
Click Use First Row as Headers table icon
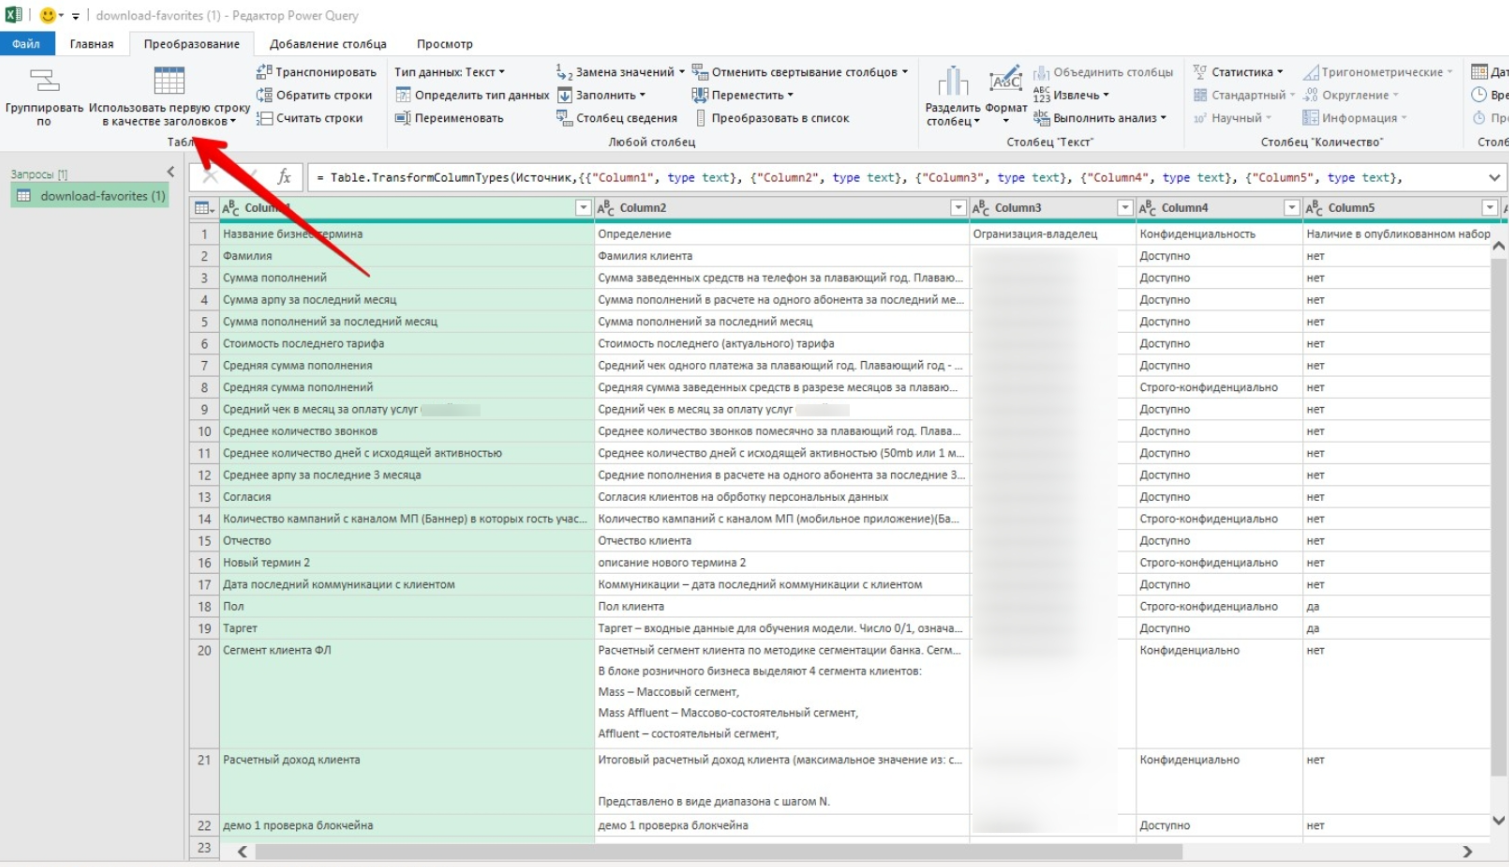(169, 80)
